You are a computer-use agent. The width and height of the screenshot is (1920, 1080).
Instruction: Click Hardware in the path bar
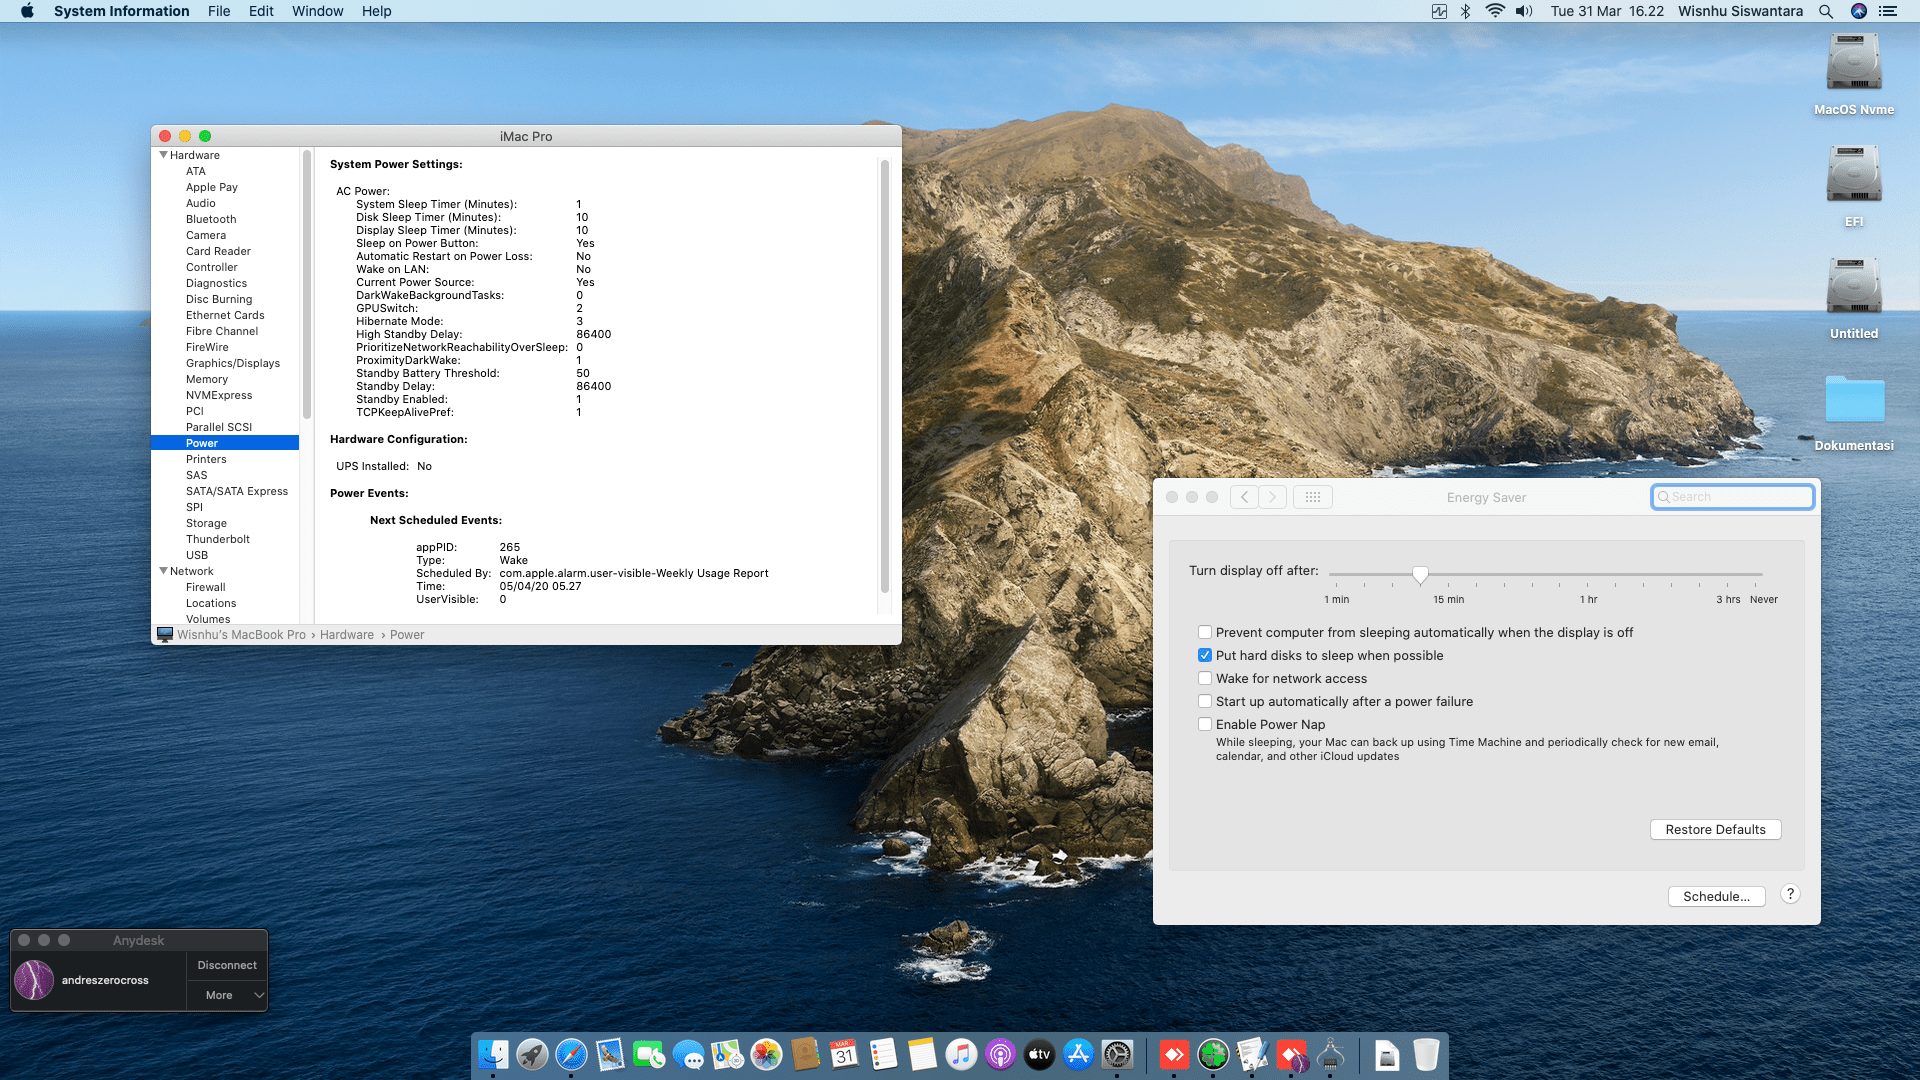[347, 635]
